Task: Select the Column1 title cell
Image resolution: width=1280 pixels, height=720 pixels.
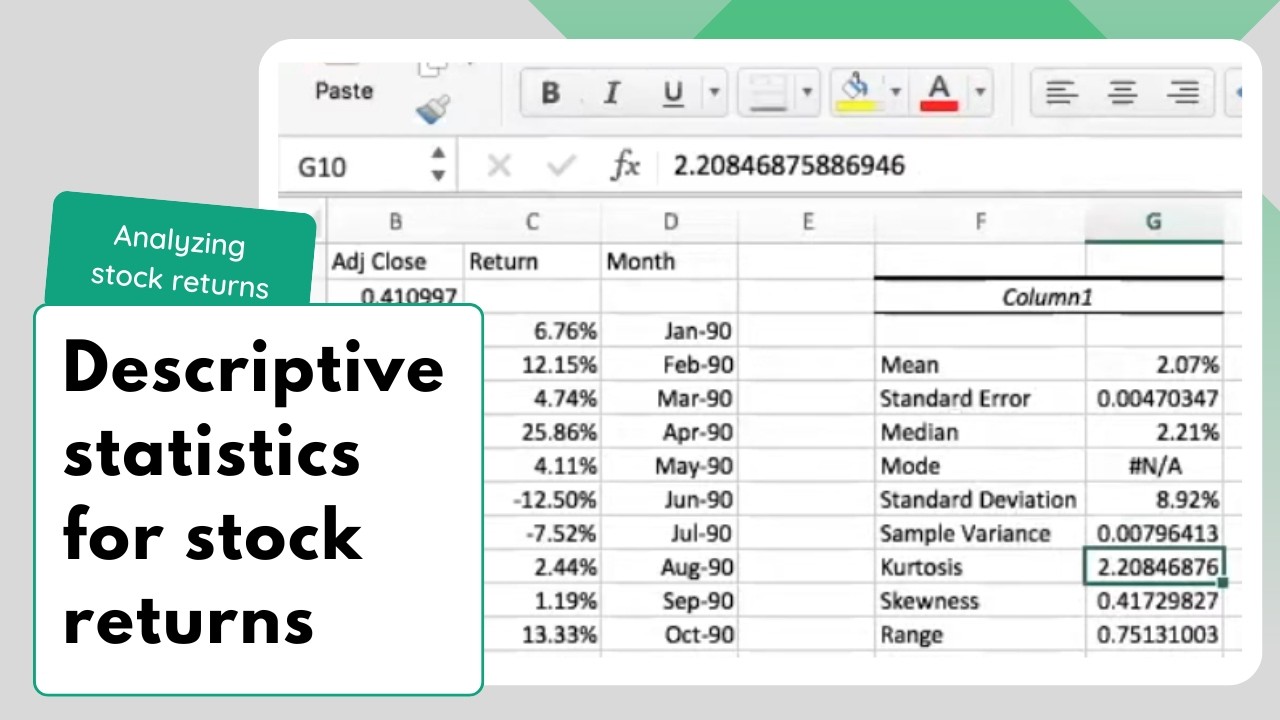Action: click(1049, 297)
